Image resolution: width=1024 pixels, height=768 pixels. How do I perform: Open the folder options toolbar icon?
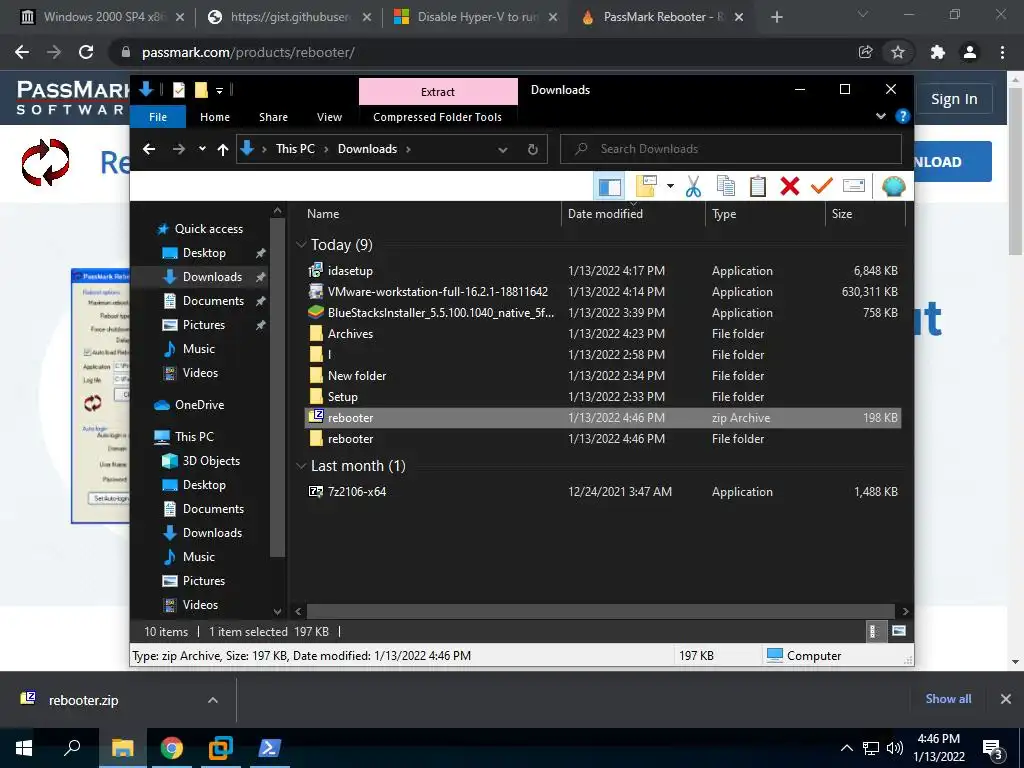[646, 187]
